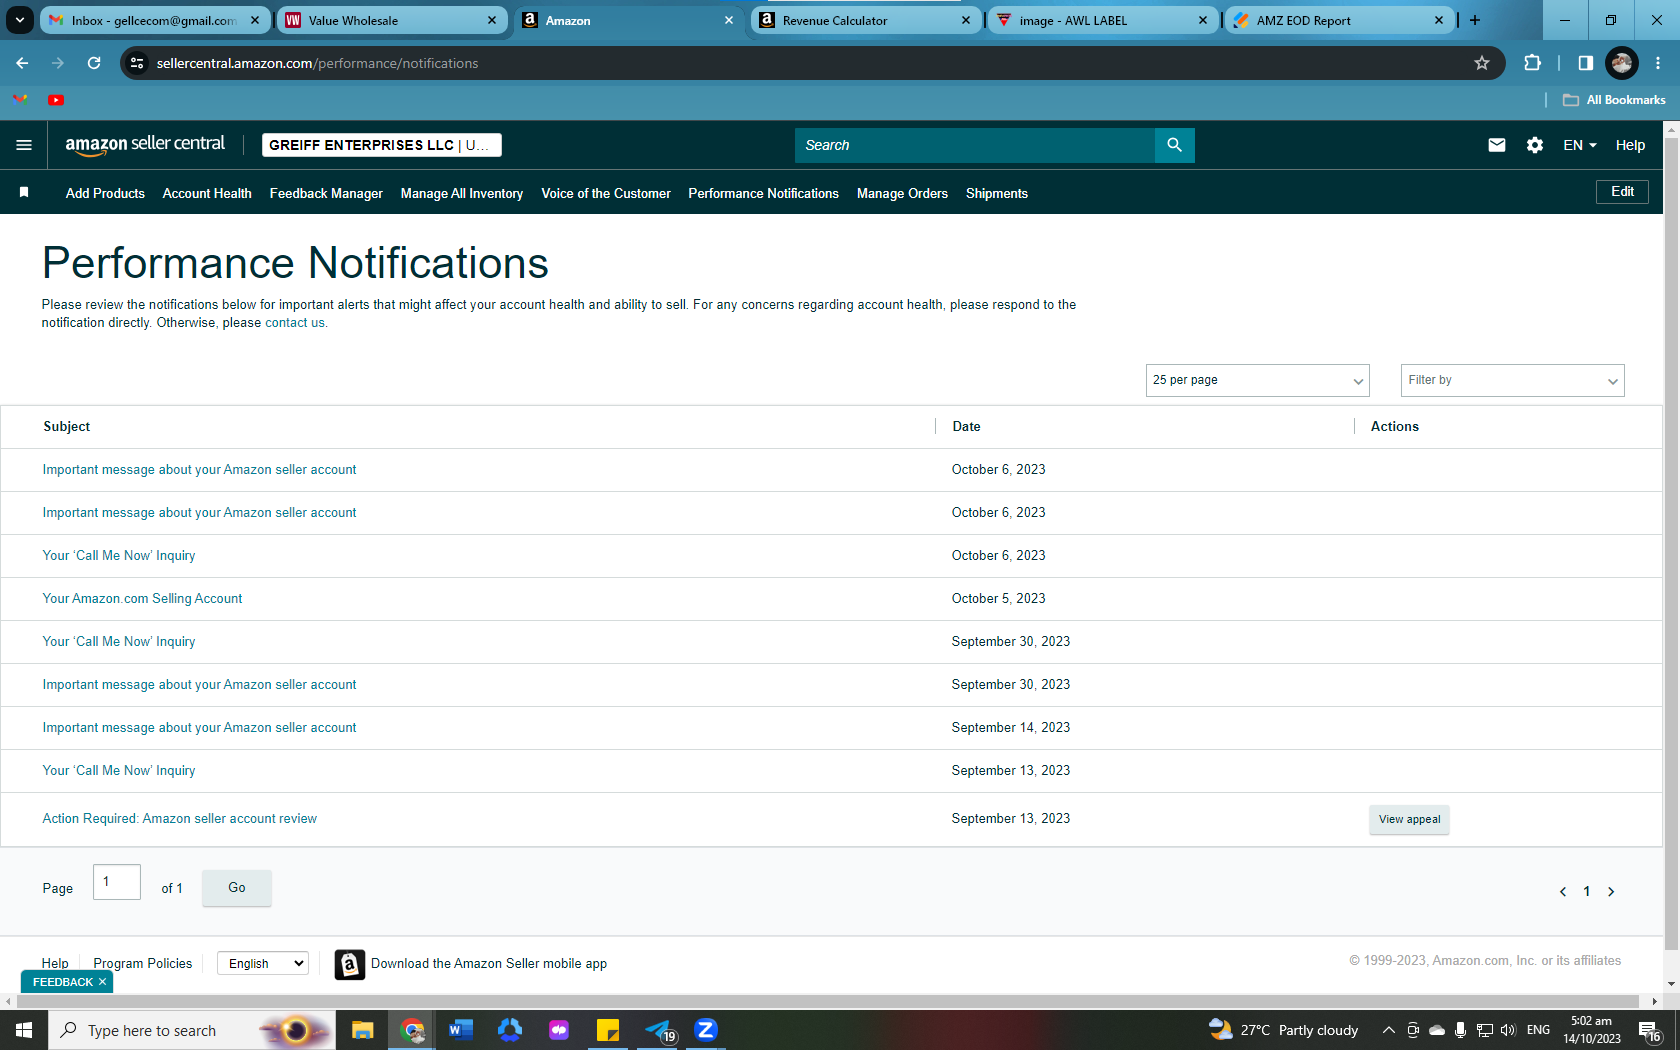Open Voice of the Customer in nav bar
Screen dimensions: 1680x1050
point(606,193)
